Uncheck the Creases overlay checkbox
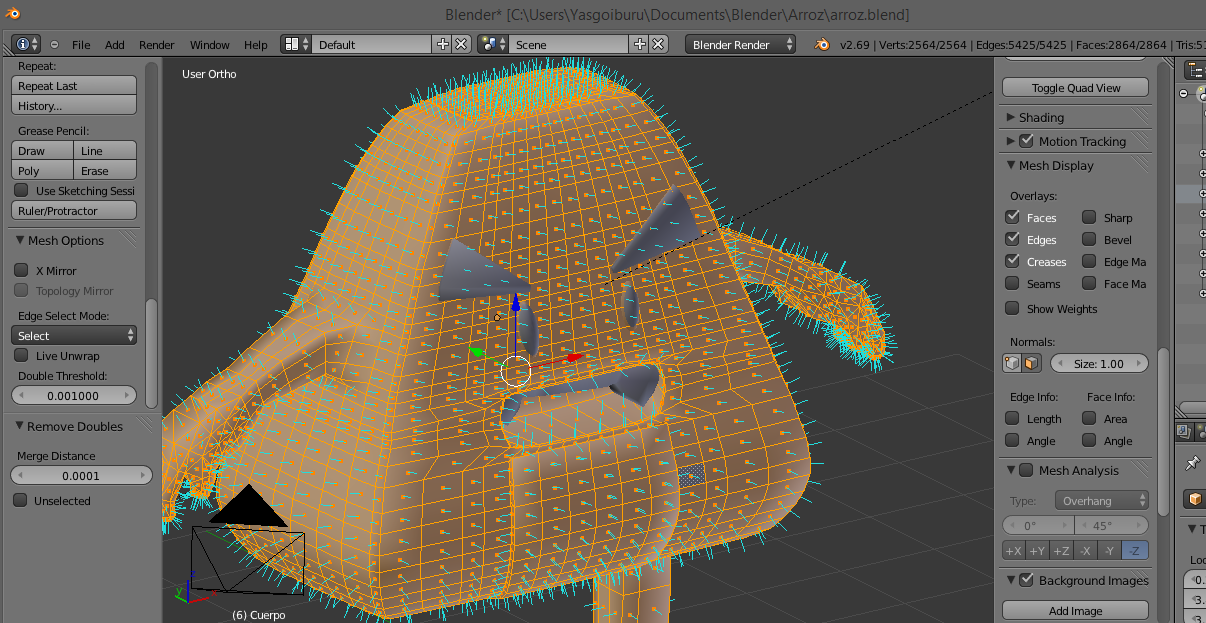Viewport: 1206px width, 623px height. click(1013, 261)
